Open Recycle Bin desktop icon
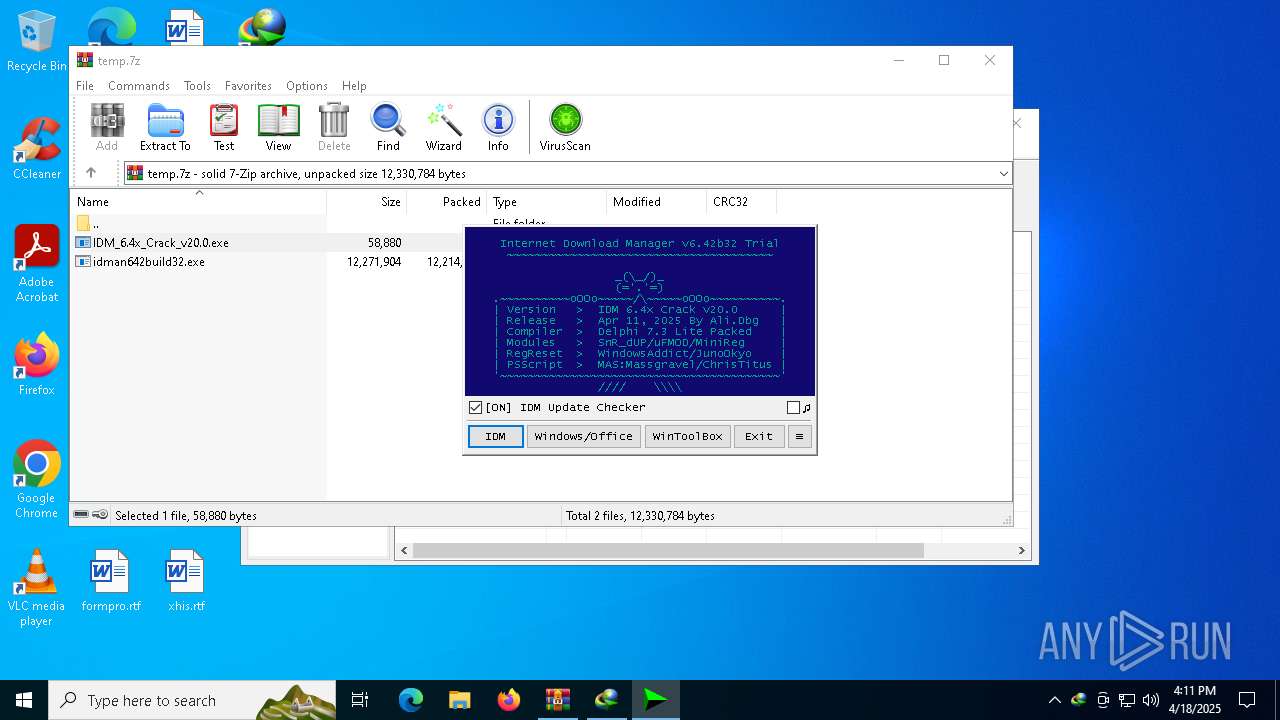 click(x=37, y=42)
